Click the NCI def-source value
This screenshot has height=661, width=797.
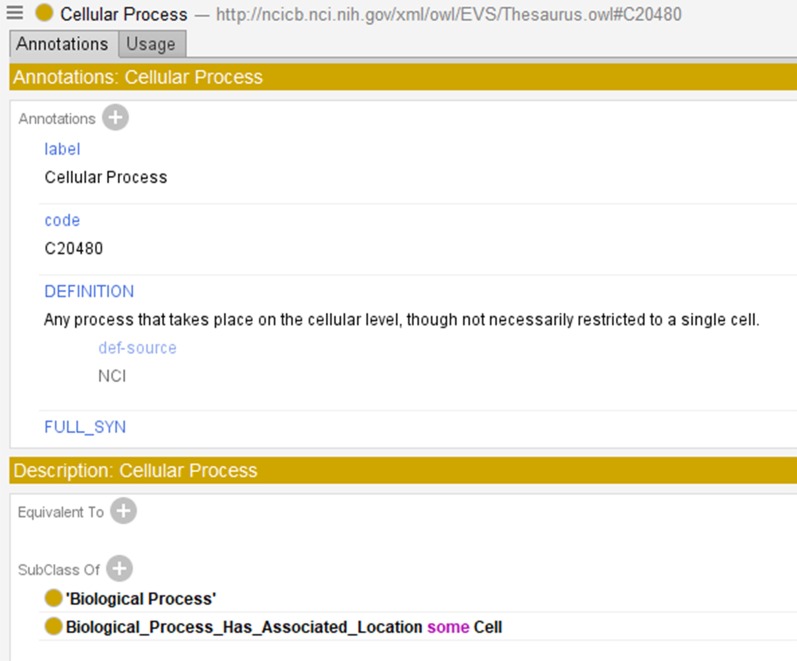pyautogui.click(x=112, y=376)
